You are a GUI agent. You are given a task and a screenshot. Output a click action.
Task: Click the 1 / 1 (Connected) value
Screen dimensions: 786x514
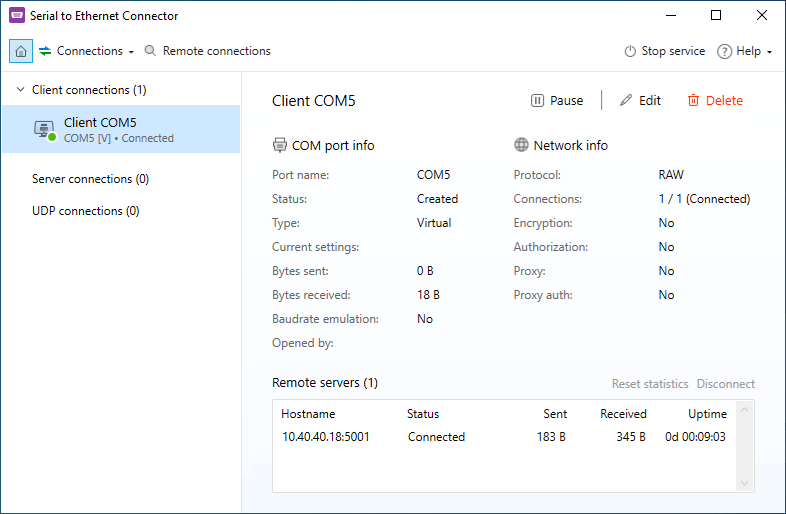point(704,199)
